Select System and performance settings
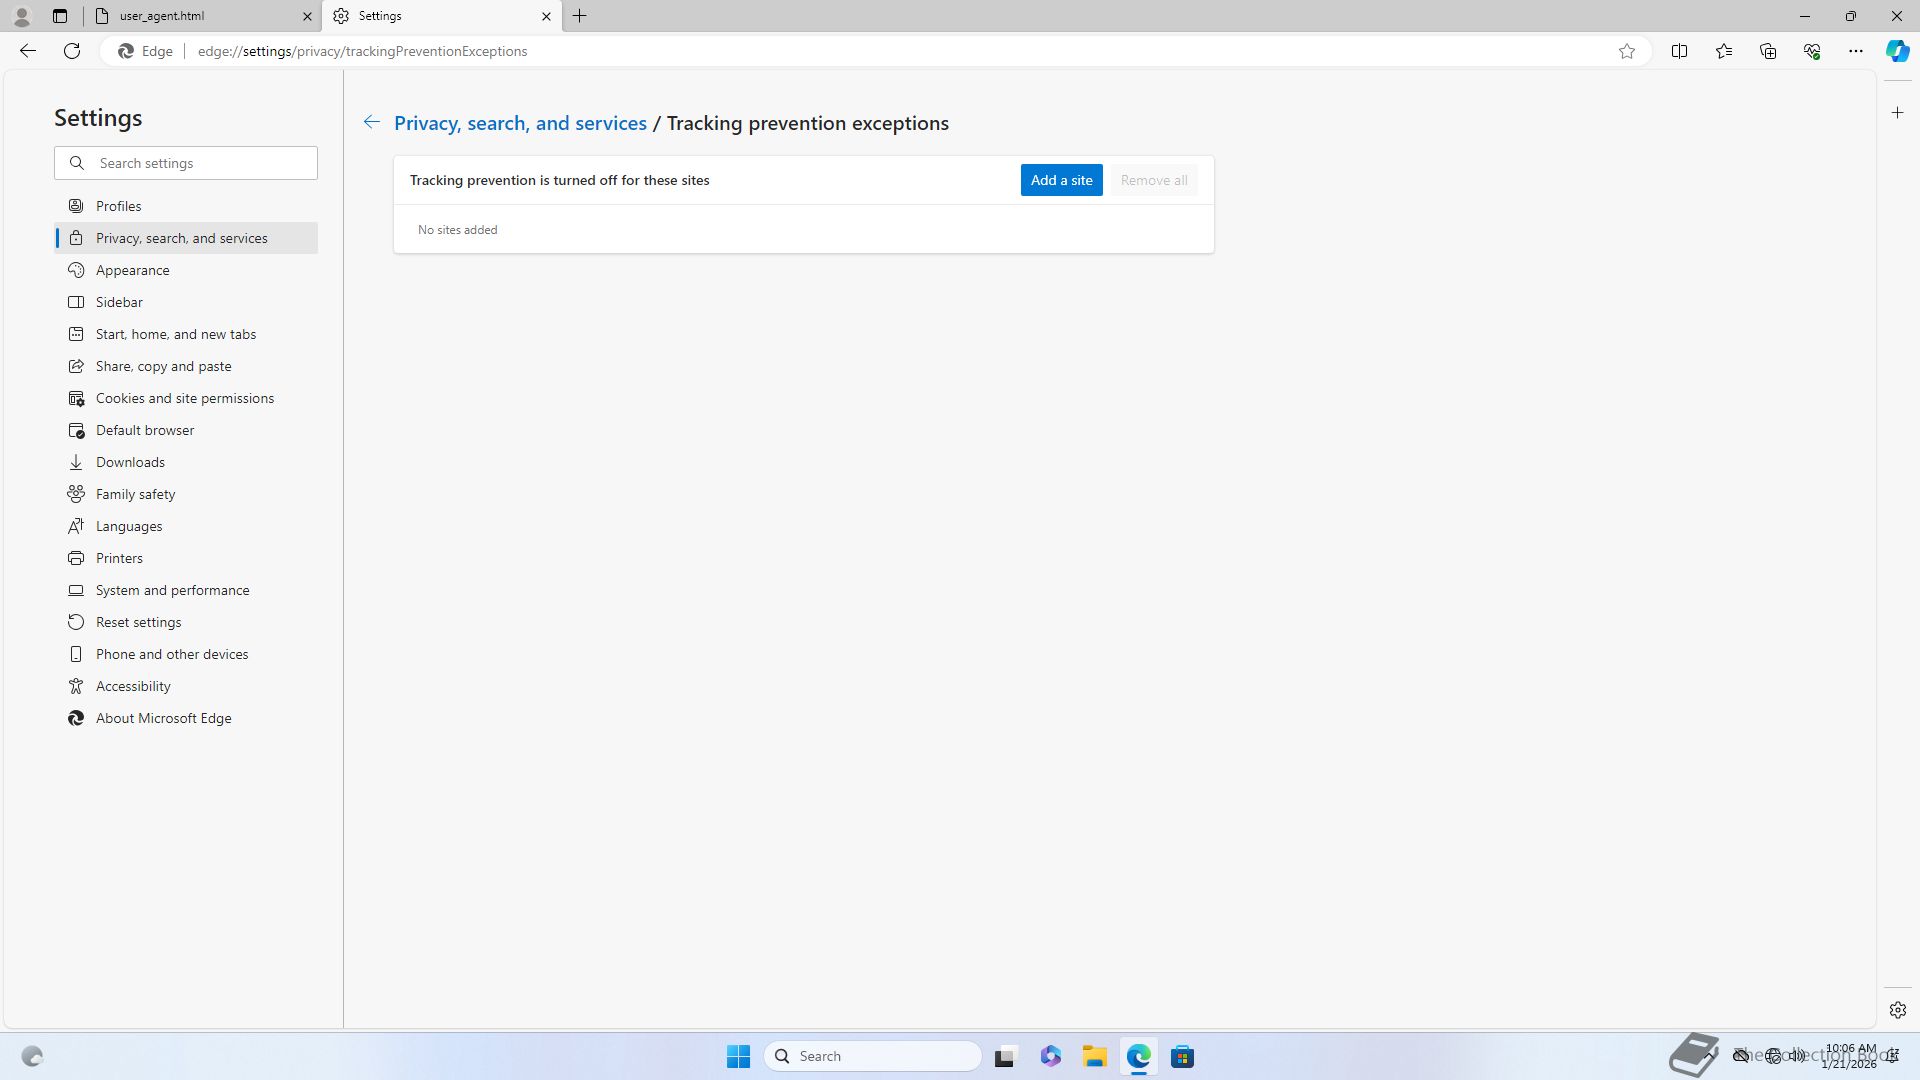 pyautogui.click(x=173, y=590)
